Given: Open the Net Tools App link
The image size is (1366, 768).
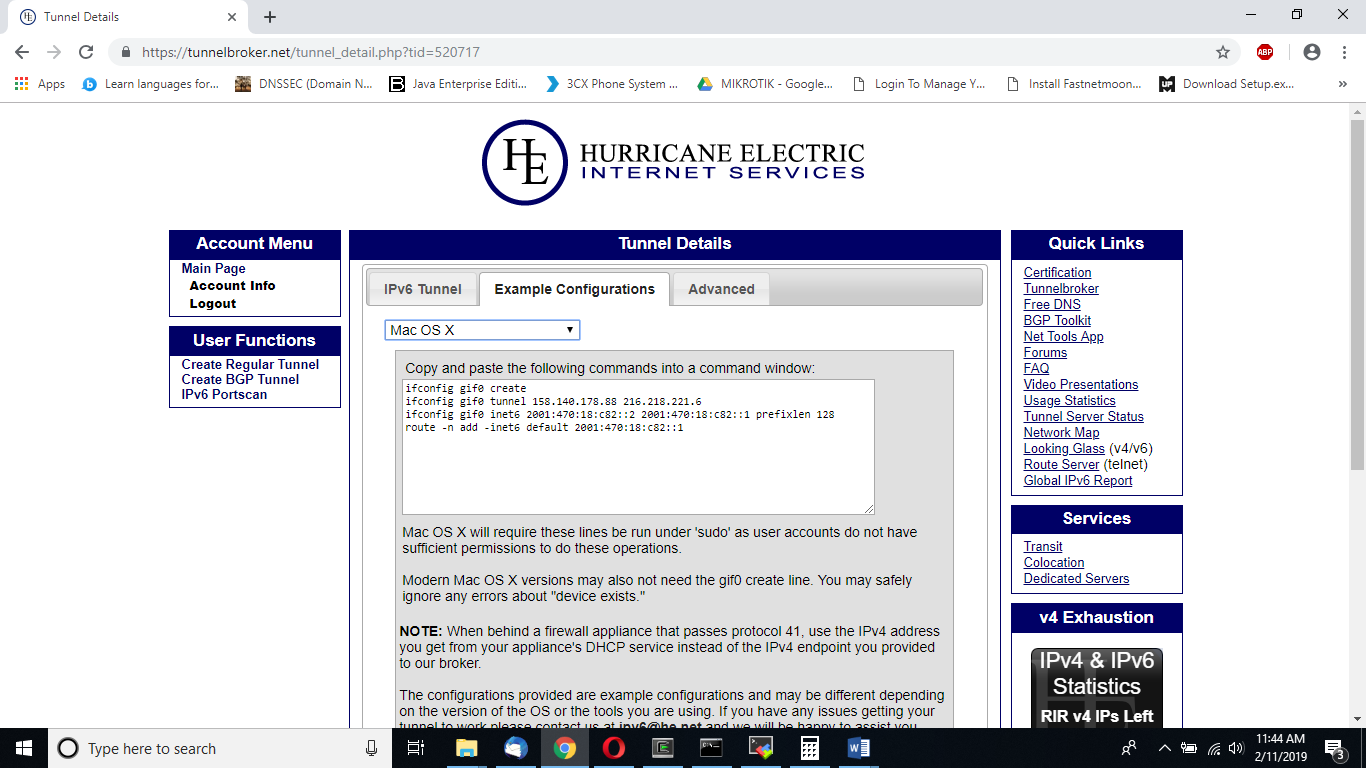Looking at the screenshot, I should pyautogui.click(x=1063, y=337).
